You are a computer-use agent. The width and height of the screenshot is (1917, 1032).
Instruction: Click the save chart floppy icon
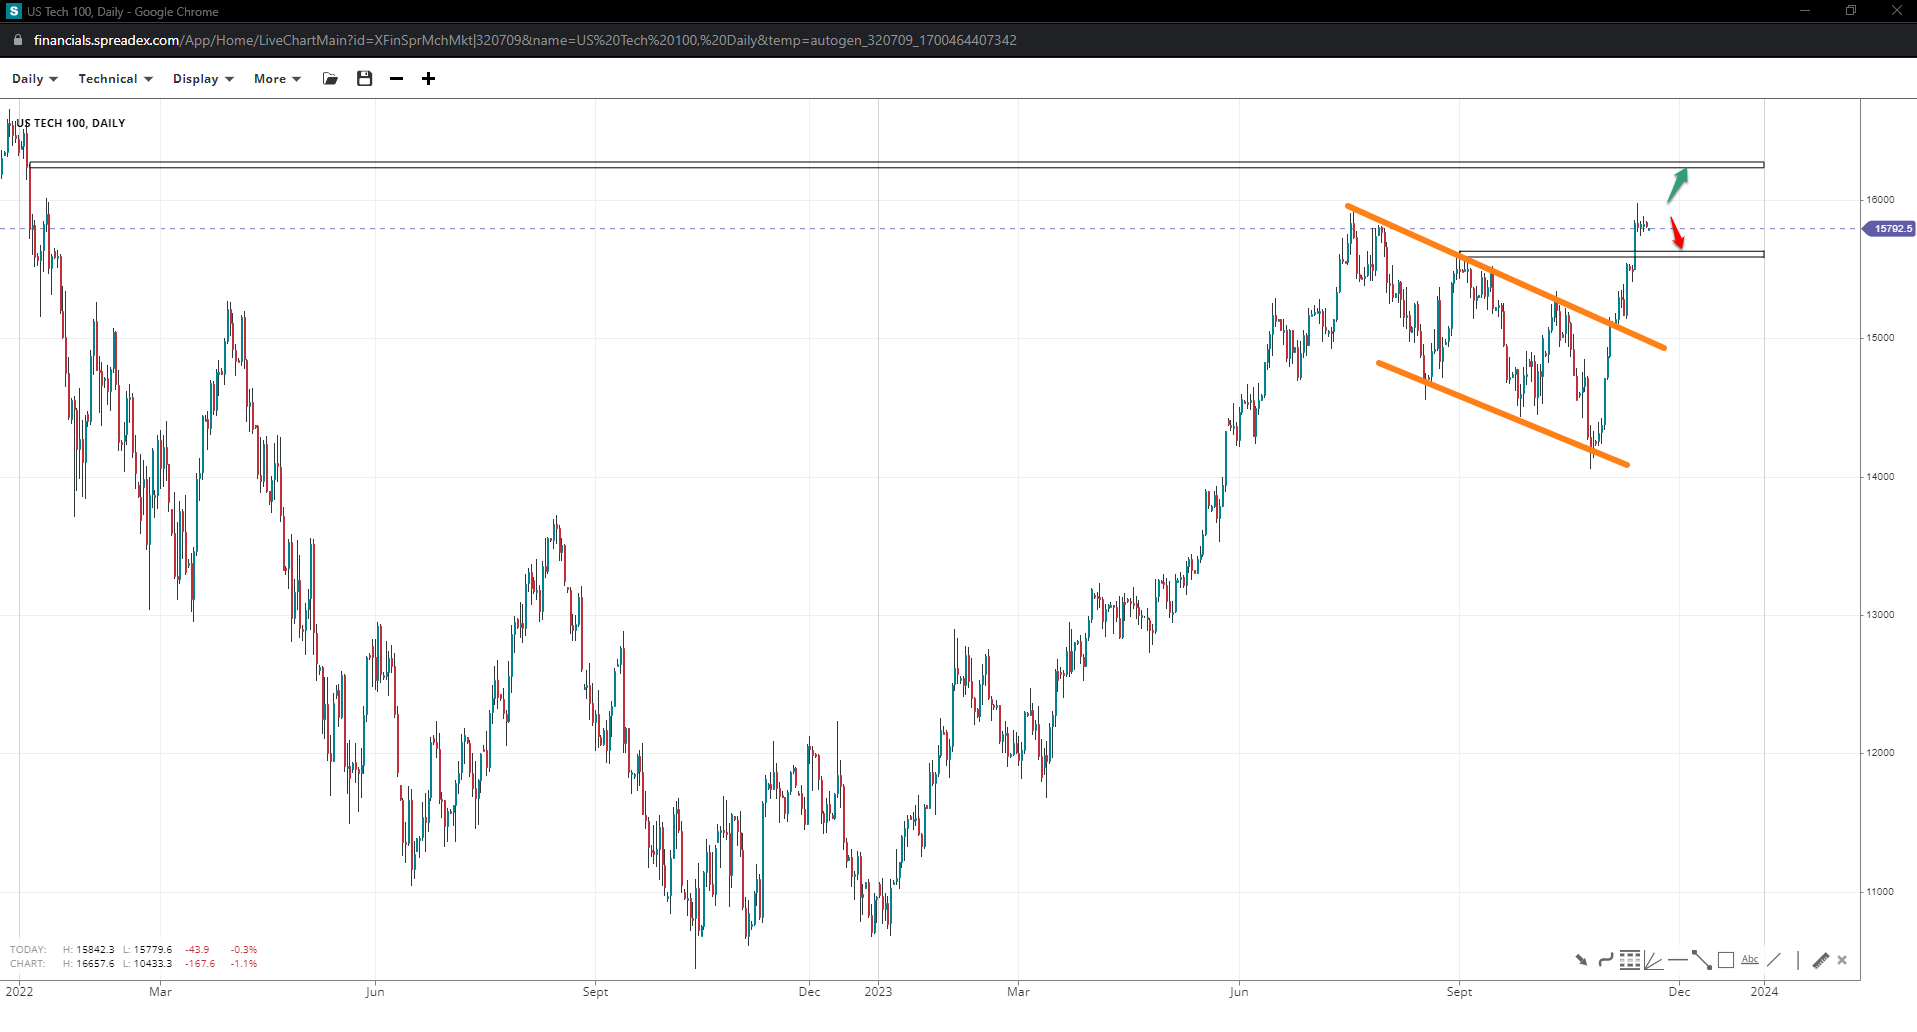coord(364,79)
